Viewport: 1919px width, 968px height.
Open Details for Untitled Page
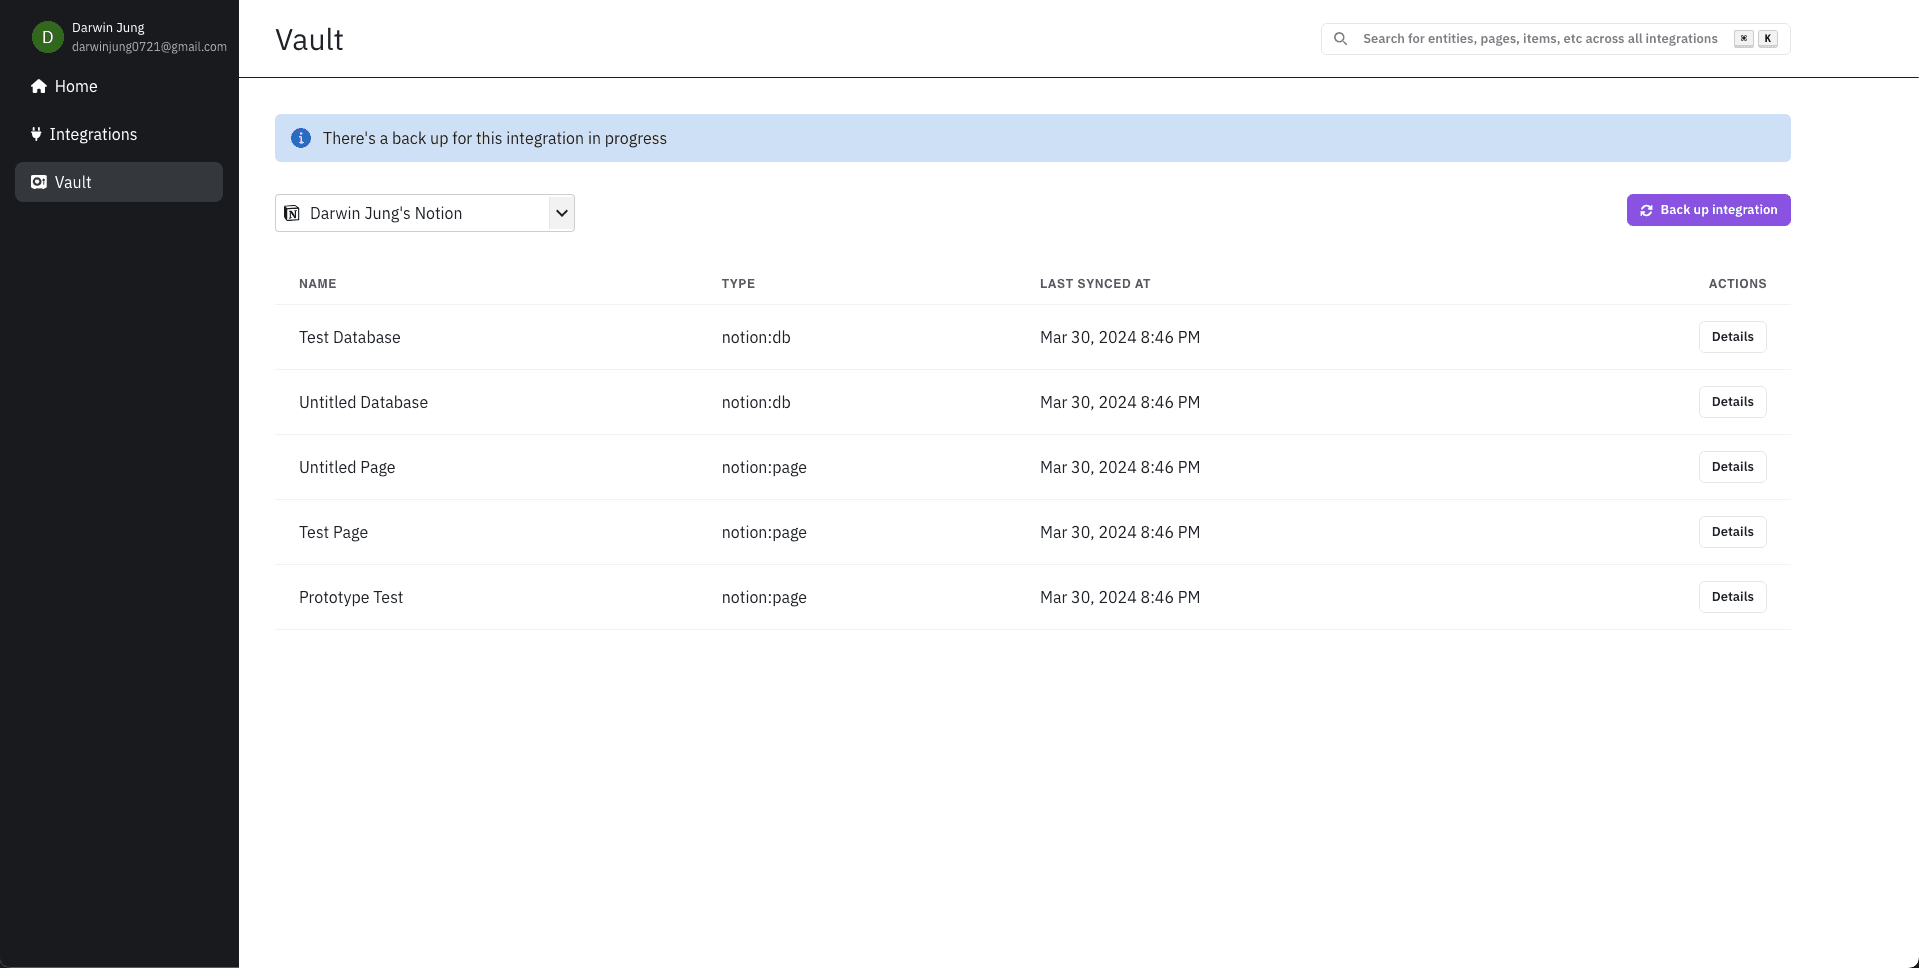tap(1732, 467)
